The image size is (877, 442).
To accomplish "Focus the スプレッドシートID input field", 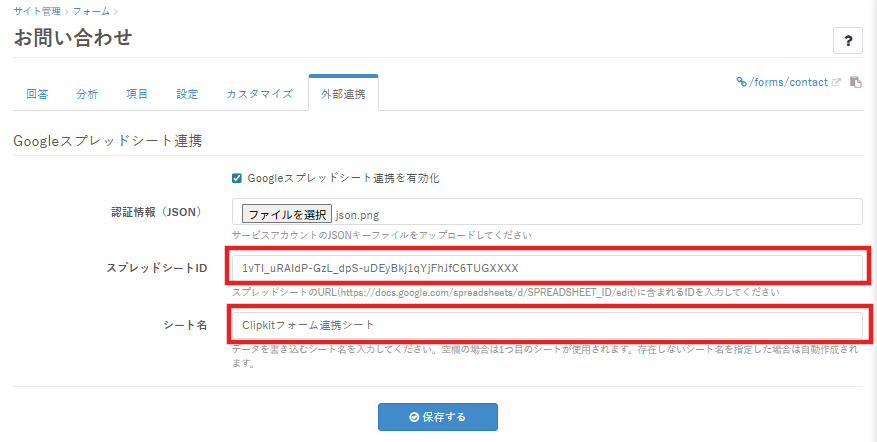I will [x=547, y=268].
